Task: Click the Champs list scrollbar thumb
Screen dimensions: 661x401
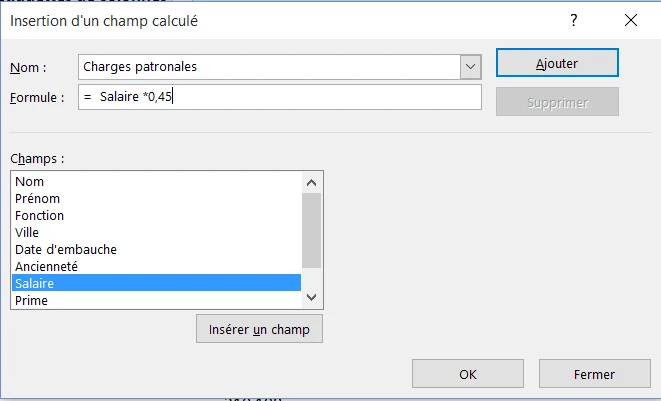Action: click(312, 230)
